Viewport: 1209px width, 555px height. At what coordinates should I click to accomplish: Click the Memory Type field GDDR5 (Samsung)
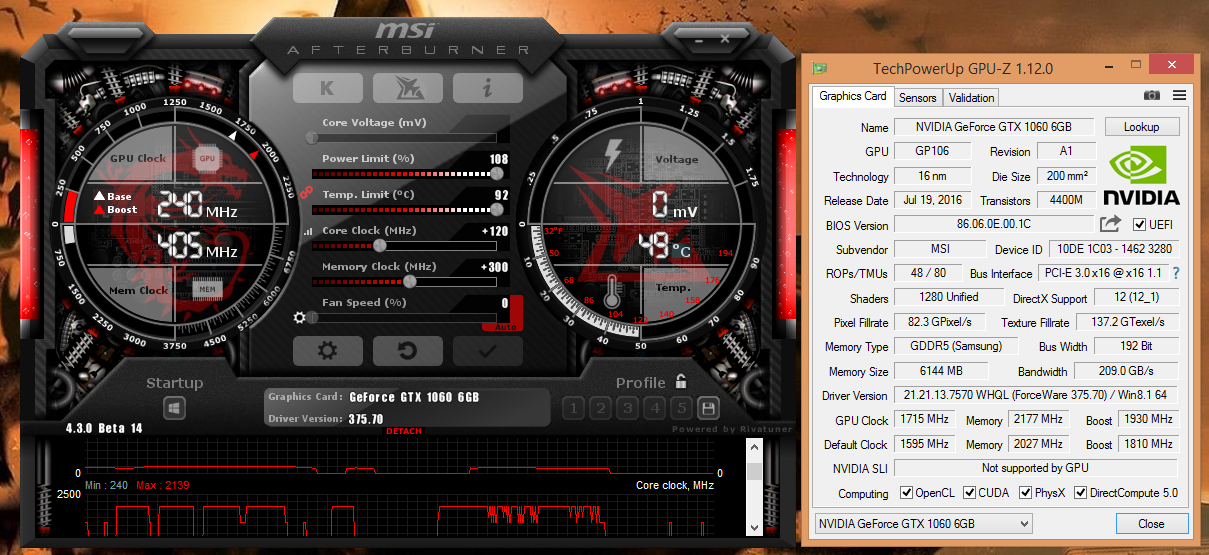tap(956, 346)
